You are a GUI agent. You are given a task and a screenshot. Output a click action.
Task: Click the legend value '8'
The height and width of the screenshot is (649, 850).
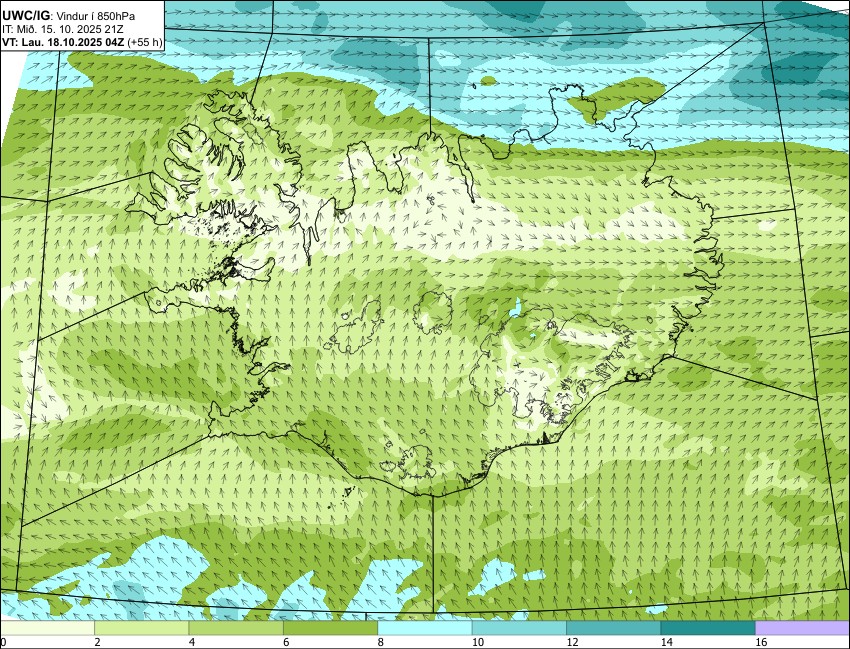[x=381, y=642]
